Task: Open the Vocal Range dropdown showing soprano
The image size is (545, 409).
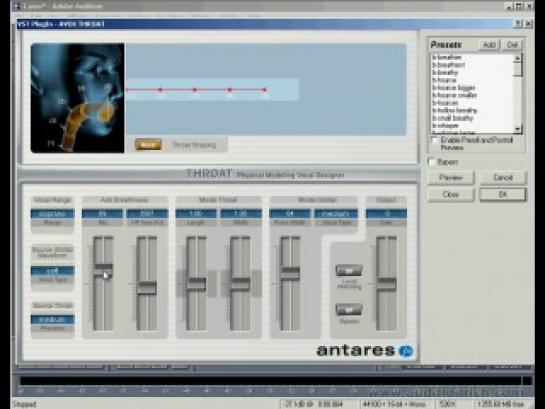Action: tap(52, 213)
